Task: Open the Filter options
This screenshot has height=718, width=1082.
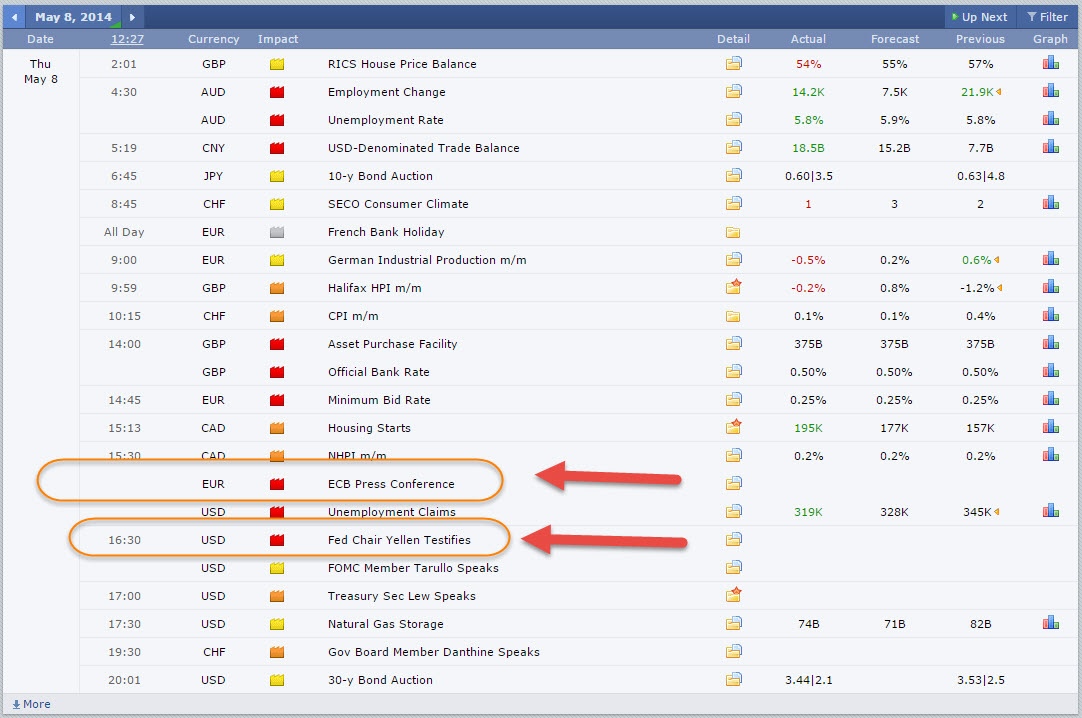Action: 1047,17
